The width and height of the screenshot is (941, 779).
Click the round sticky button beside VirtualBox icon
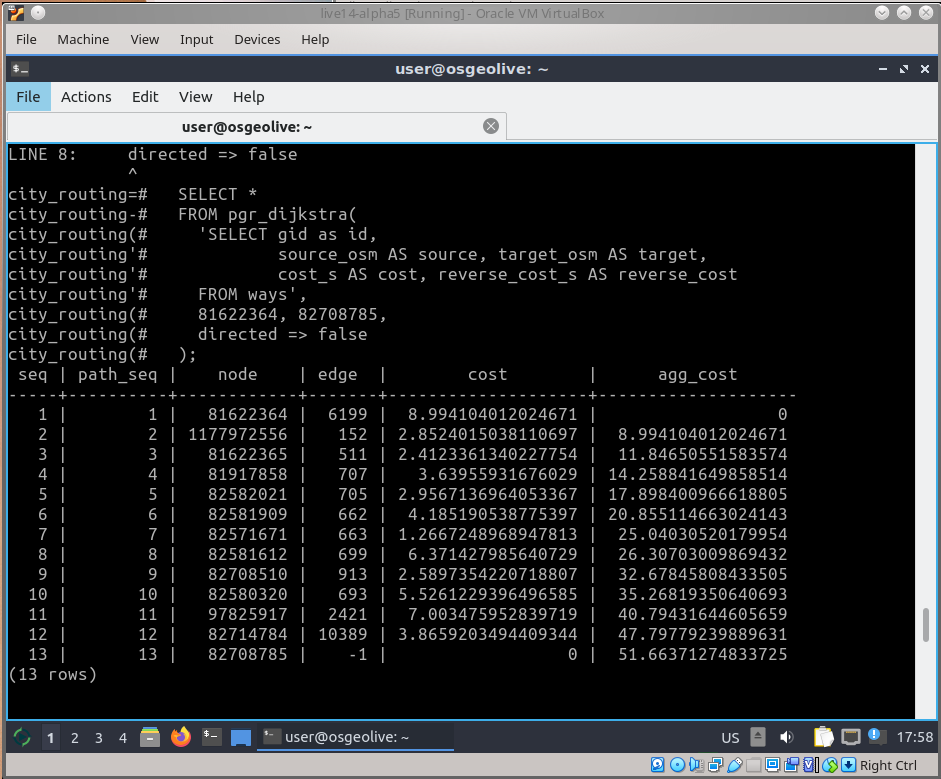[x=38, y=13]
